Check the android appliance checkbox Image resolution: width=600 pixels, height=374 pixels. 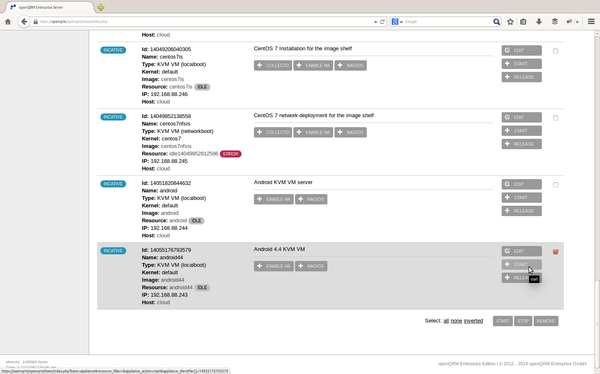pyautogui.click(x=556, y=185)
